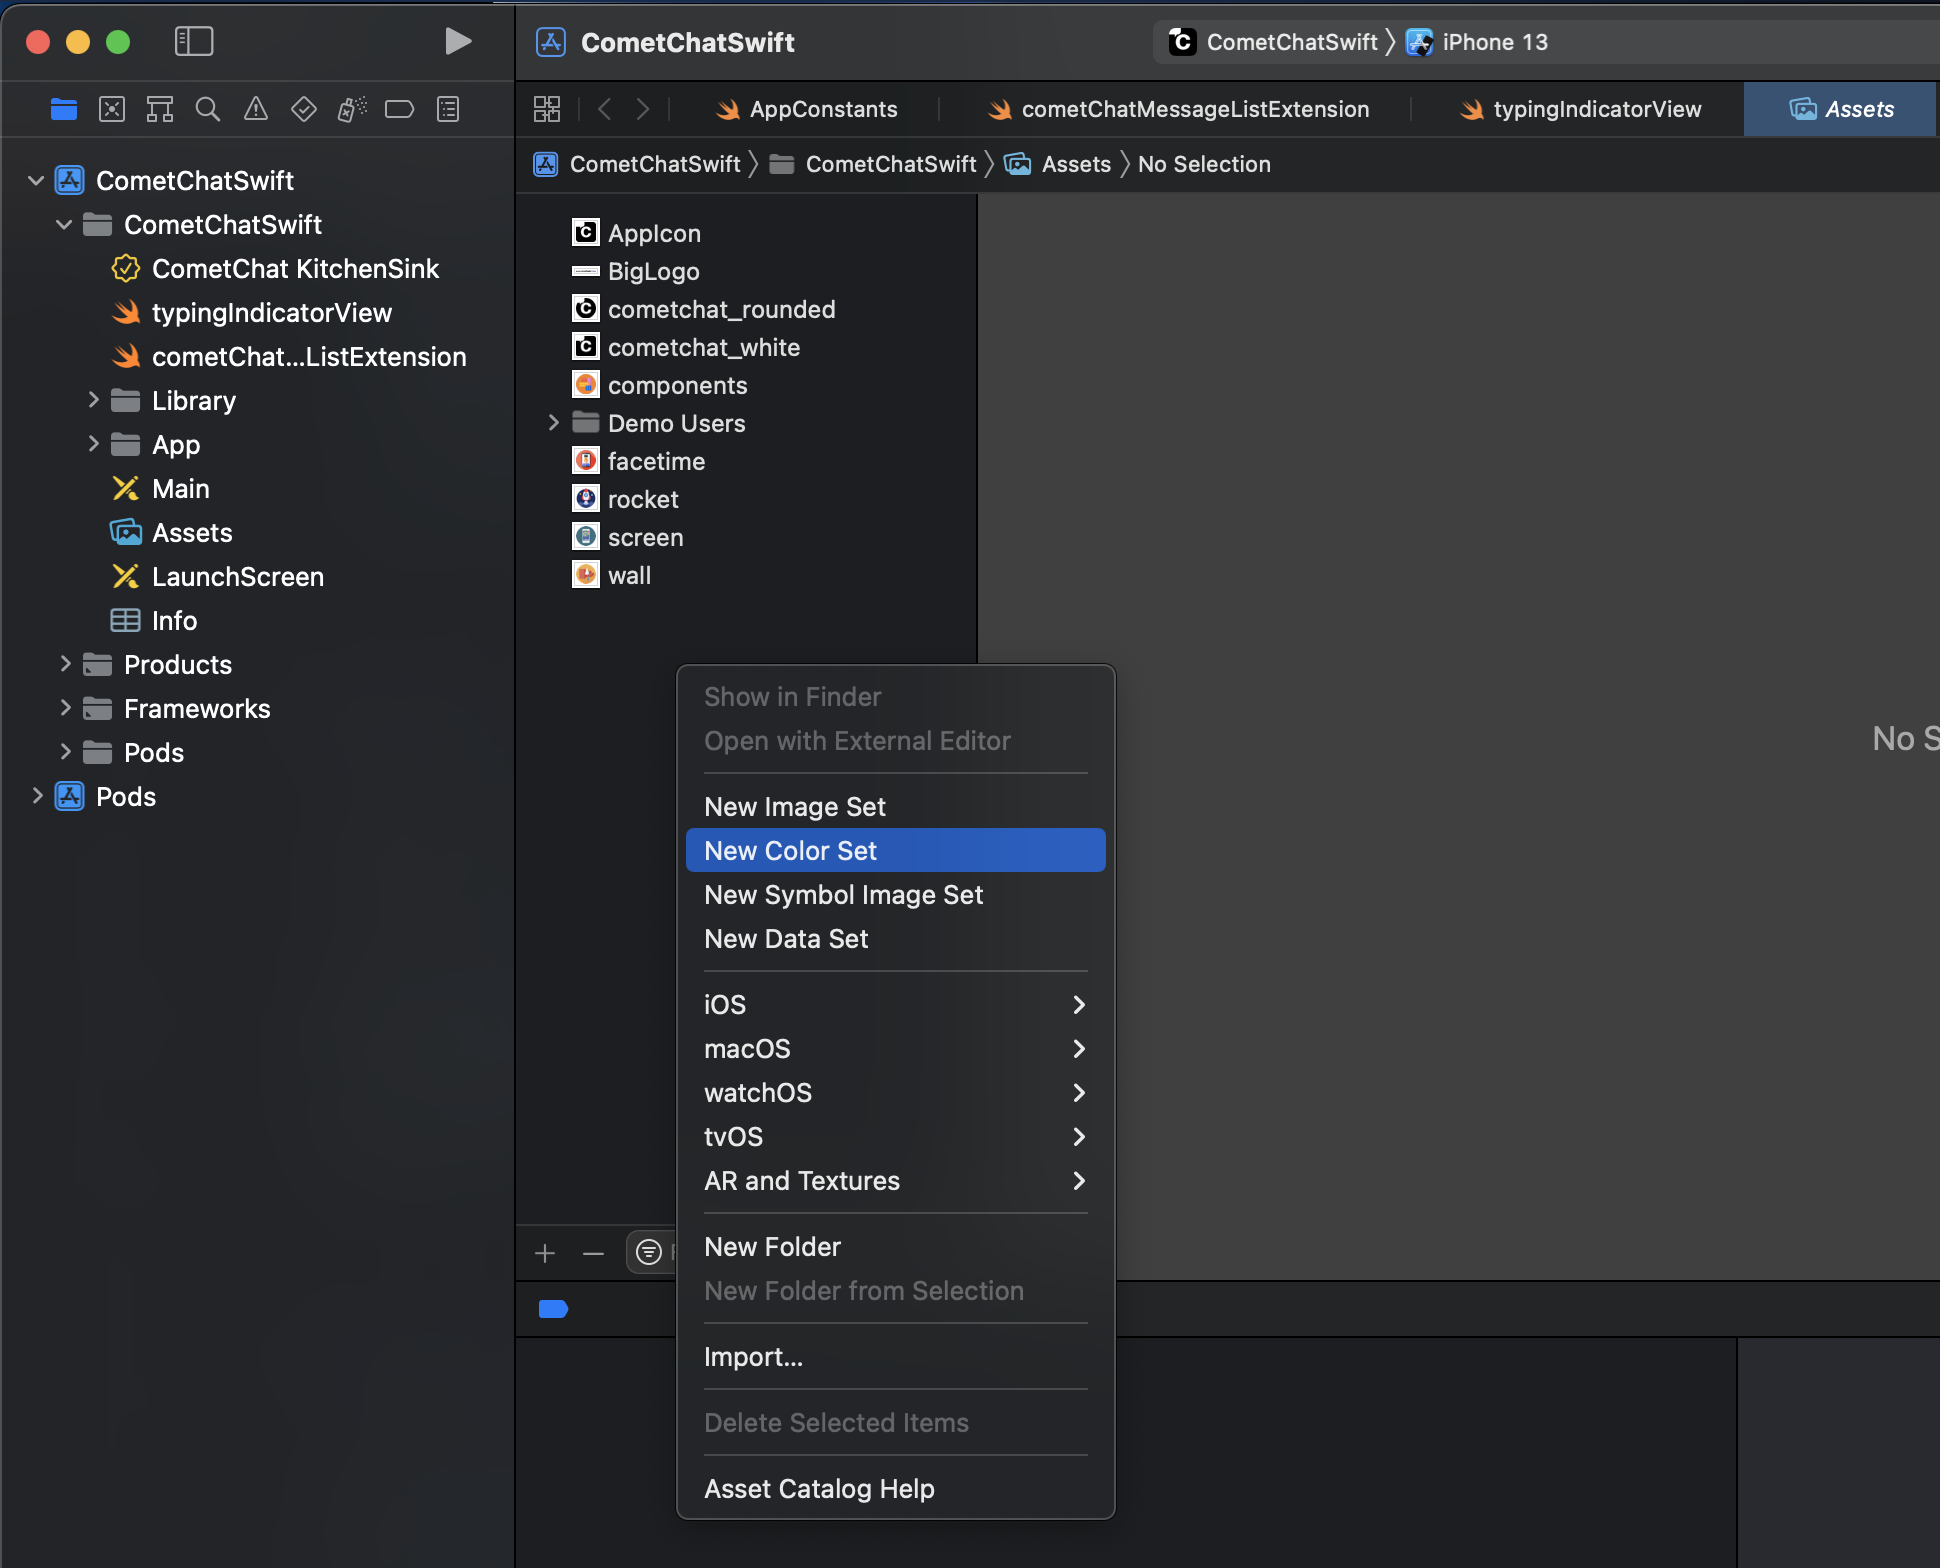The height and width of the screenshot is (1568, 1940).
Task: Open the Symbol navigator icon
Action: coord(160,109)
